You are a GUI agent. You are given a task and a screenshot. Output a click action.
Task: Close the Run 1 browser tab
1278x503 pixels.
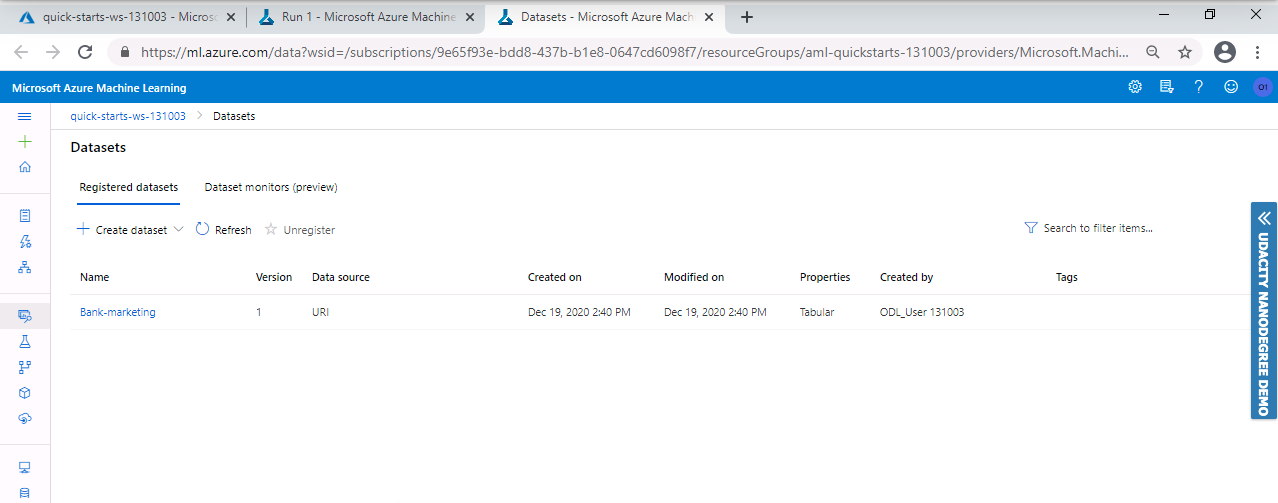[469, 17]
